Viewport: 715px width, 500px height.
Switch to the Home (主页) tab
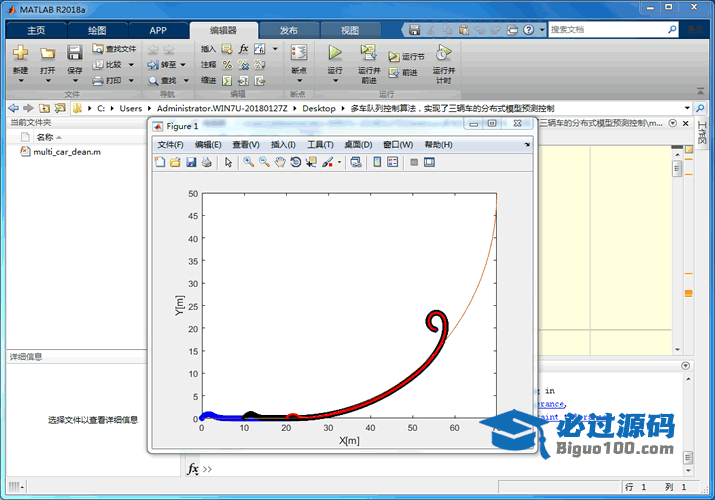tap(36, 30)
